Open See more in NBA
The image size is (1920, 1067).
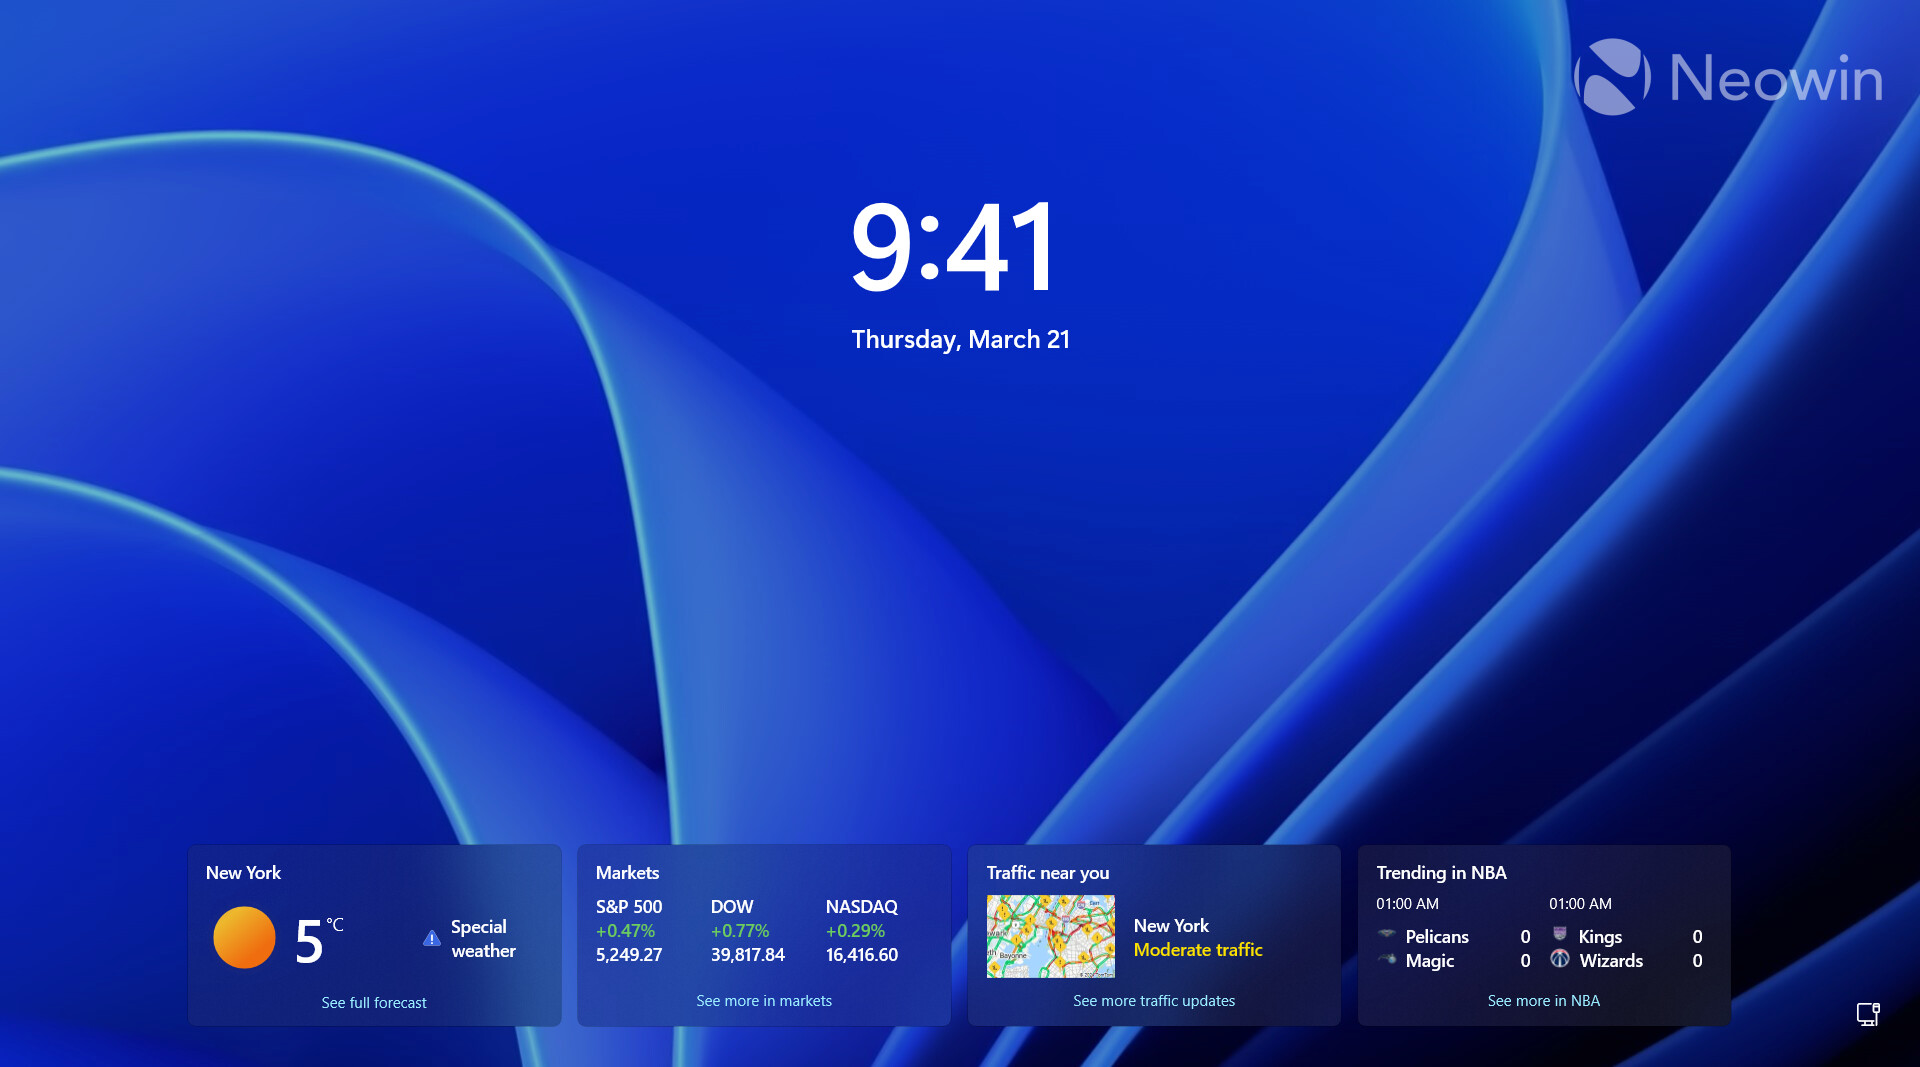[1543, 1000]
